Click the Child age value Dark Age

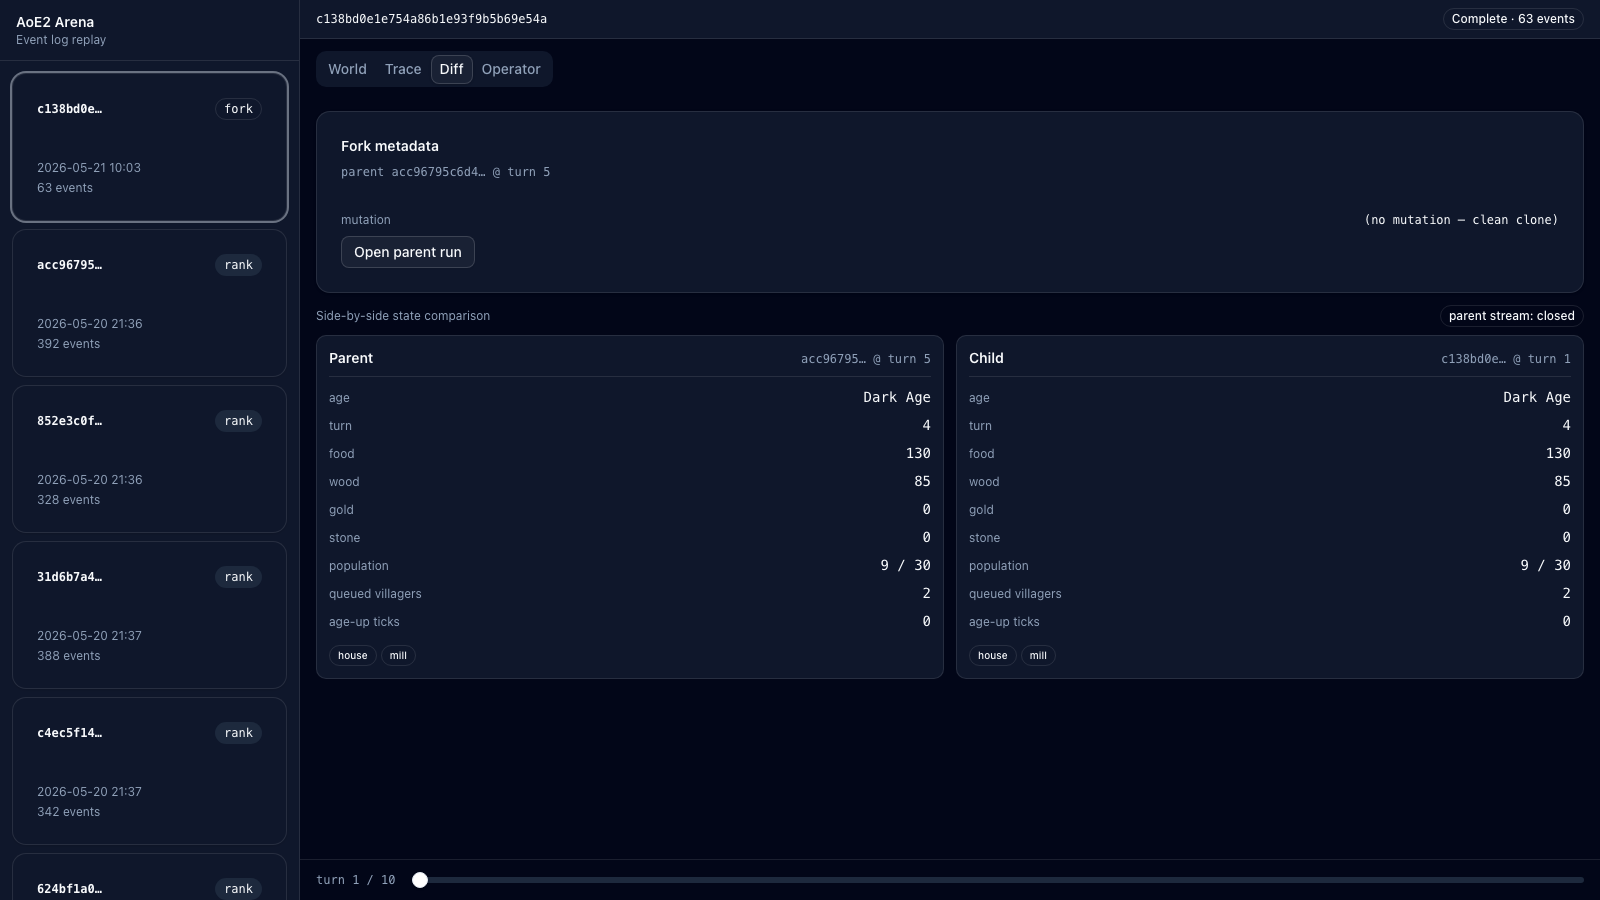point(1536,397)
